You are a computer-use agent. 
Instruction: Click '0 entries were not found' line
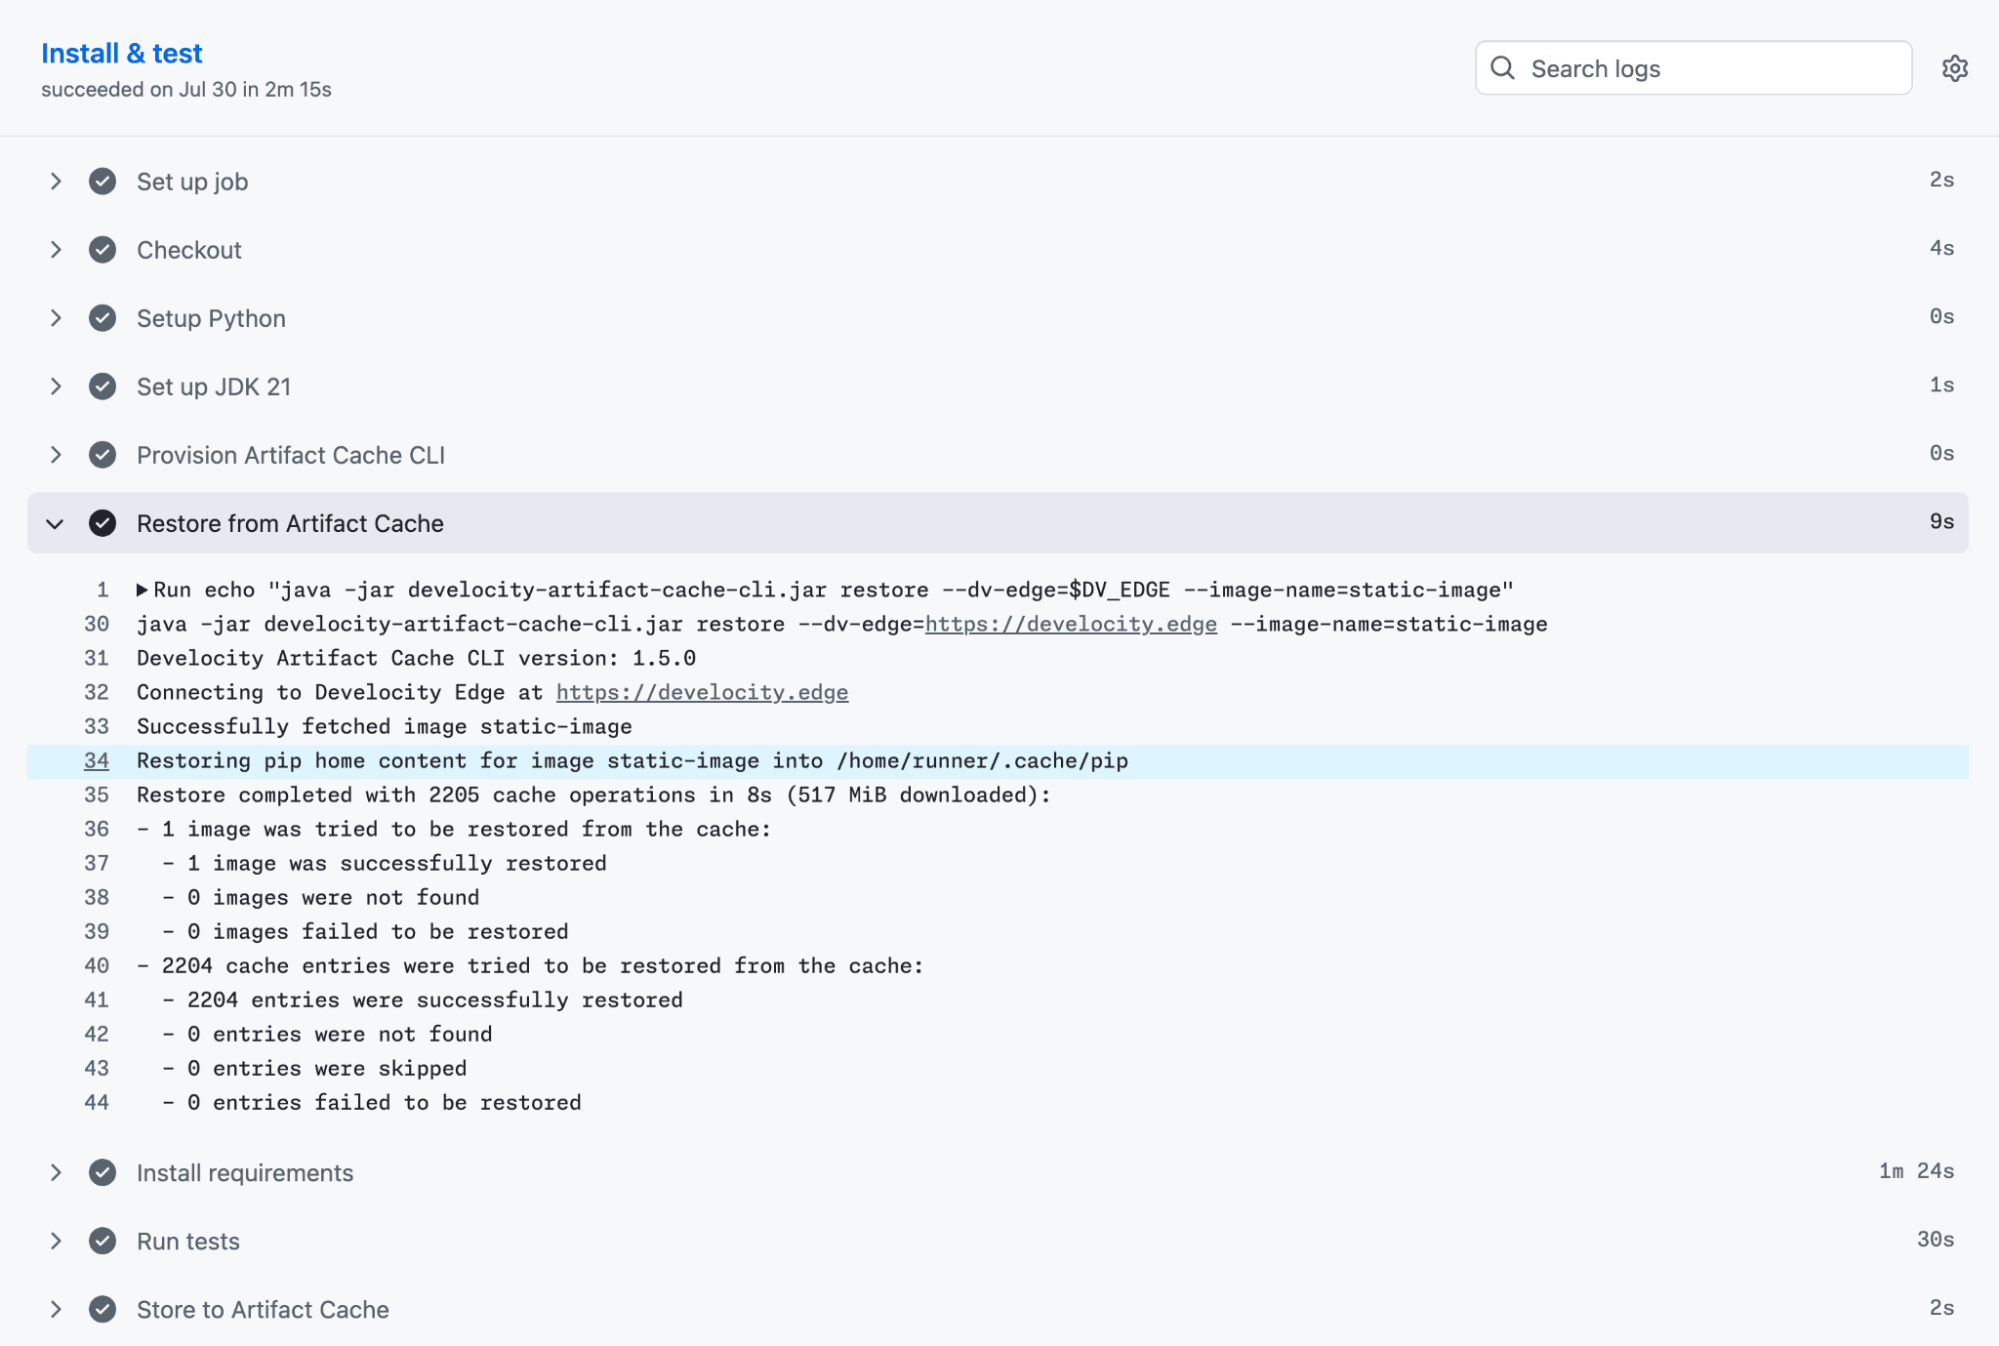coord(327,1034)
